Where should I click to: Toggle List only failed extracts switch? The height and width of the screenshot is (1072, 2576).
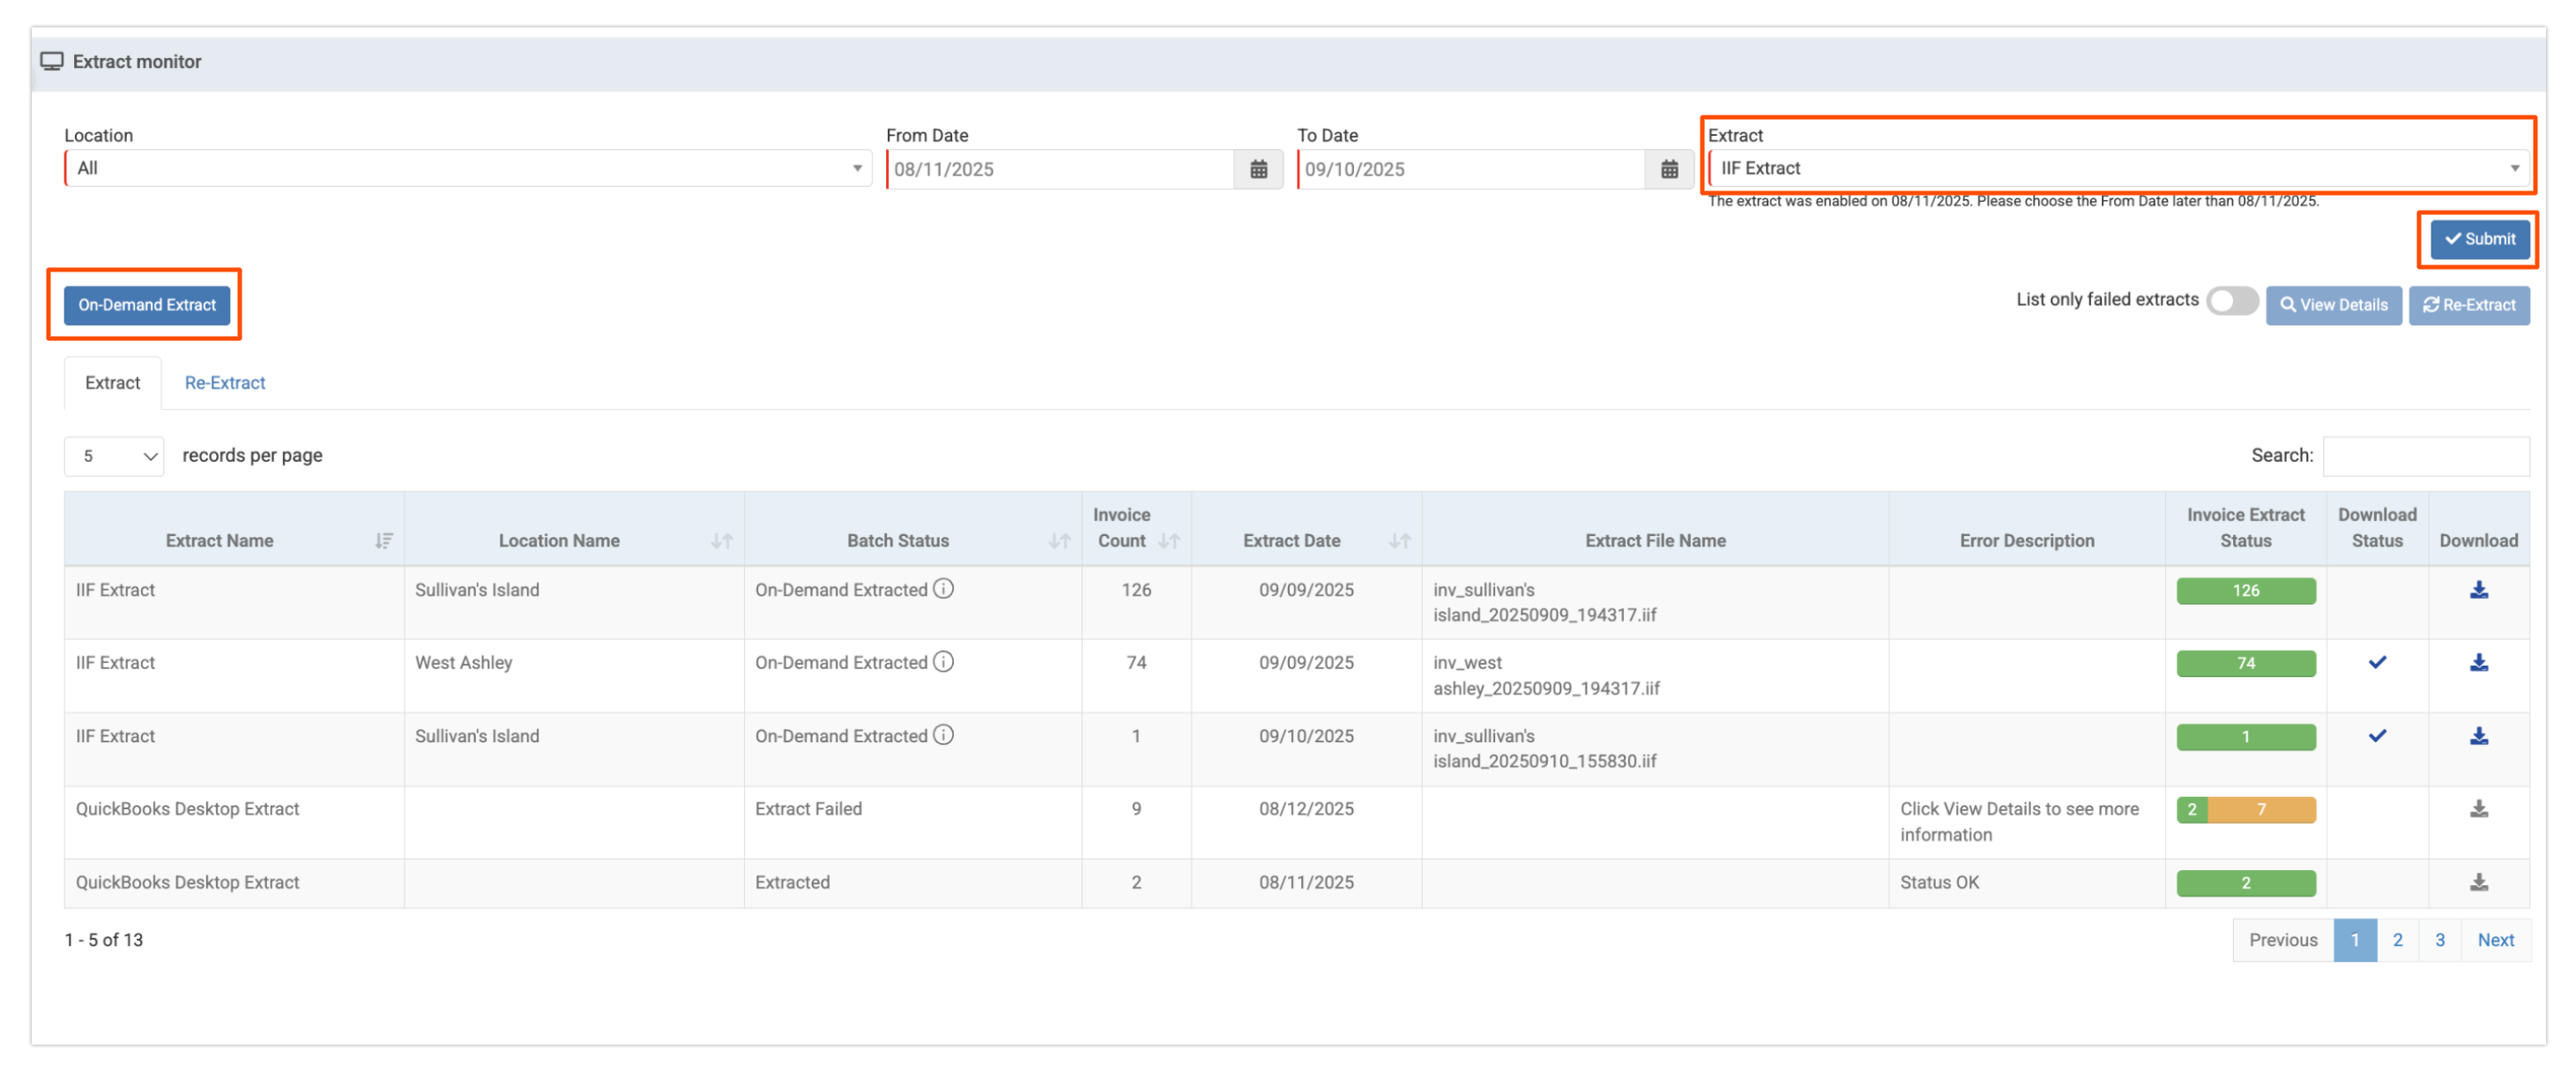[x=2231, y=301]
